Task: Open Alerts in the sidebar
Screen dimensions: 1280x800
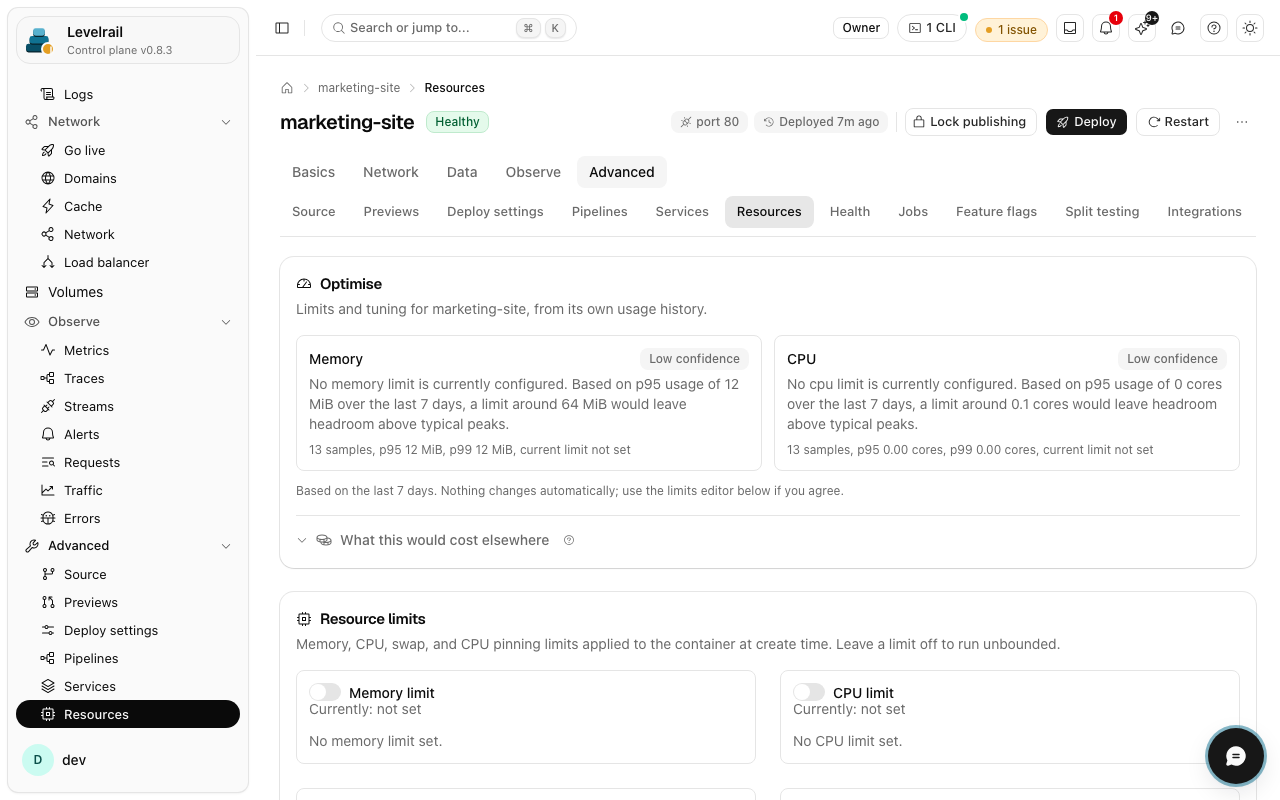Action: point(128,434)
